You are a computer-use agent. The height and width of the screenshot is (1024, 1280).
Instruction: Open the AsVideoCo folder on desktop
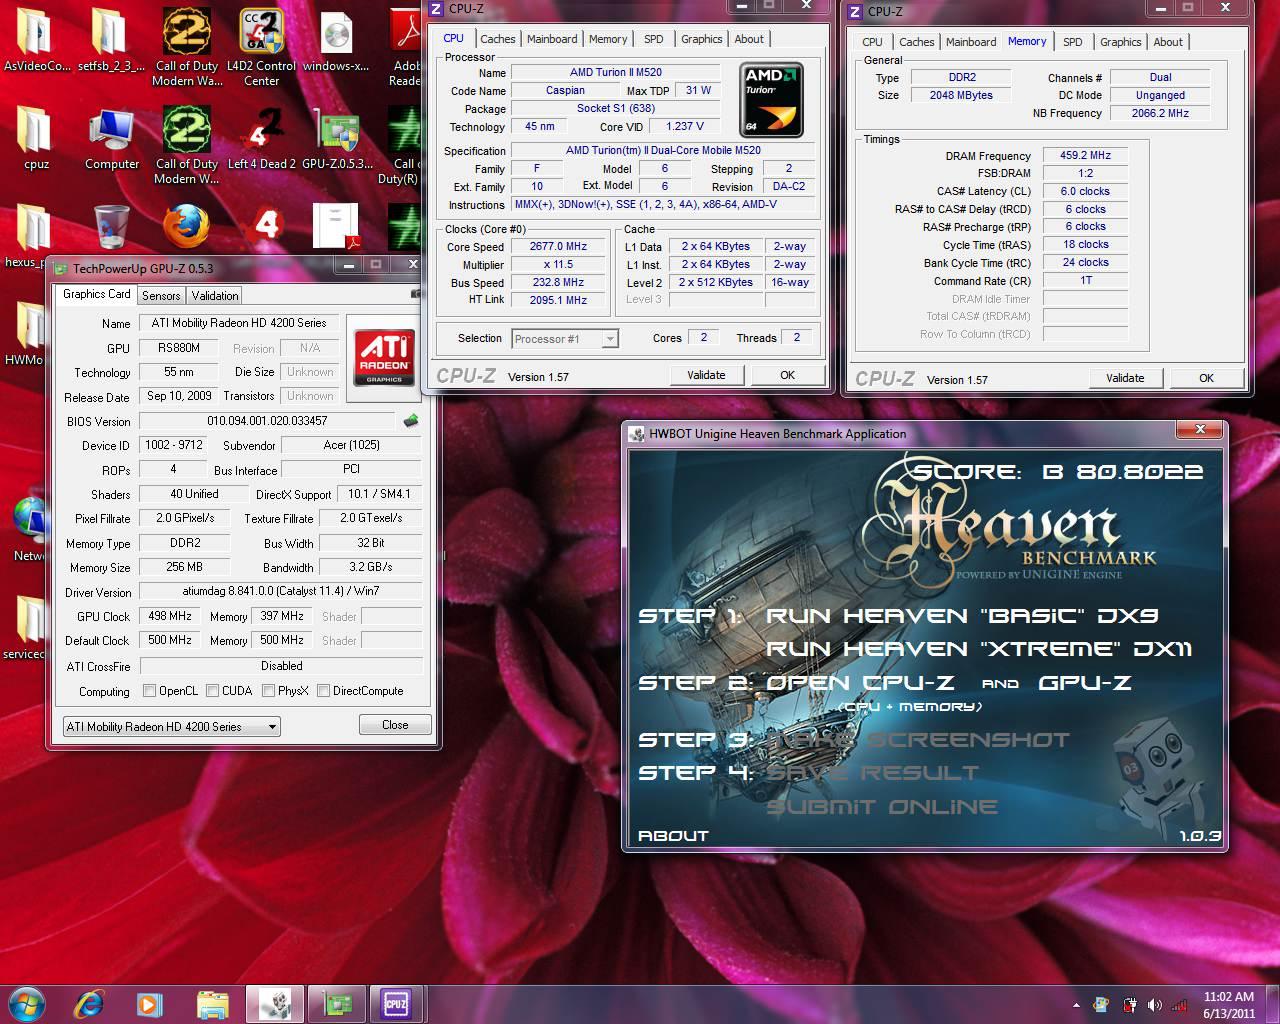pyautogui.click(x=37, y=40)
